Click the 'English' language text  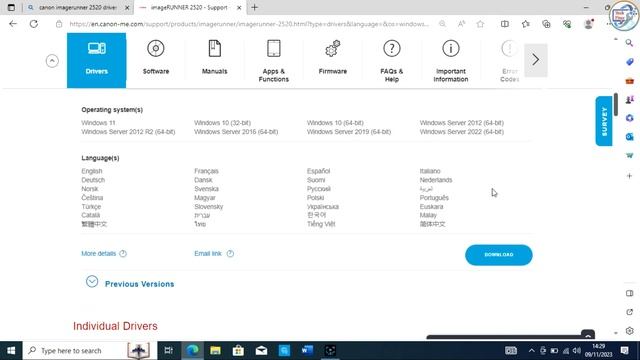pos(92,171)
